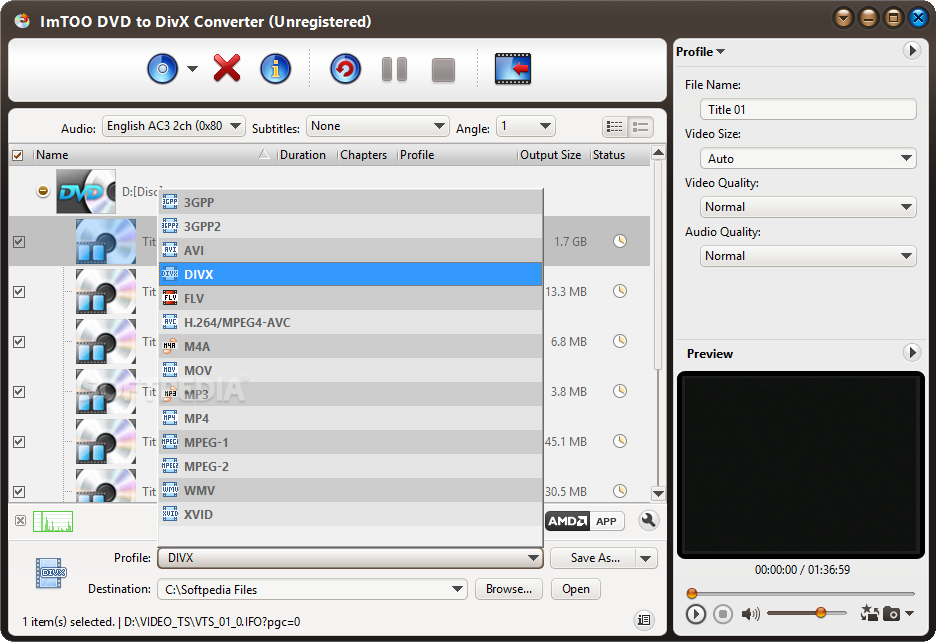This screenshot has width=936, height=642.
Task: Choose FLV in the profile list
Action: 351,299
